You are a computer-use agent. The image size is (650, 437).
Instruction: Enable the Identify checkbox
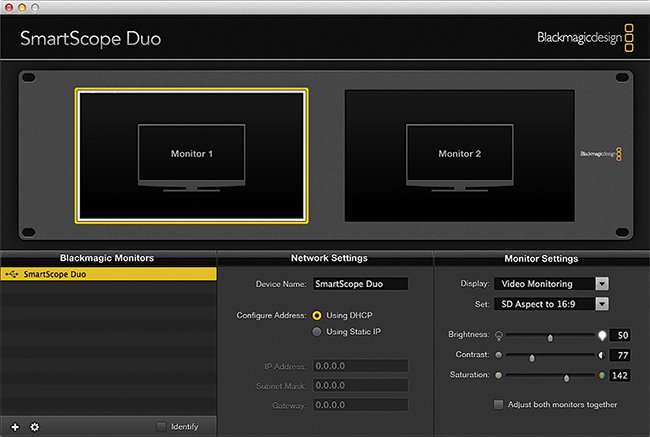(x=161, y=427)
